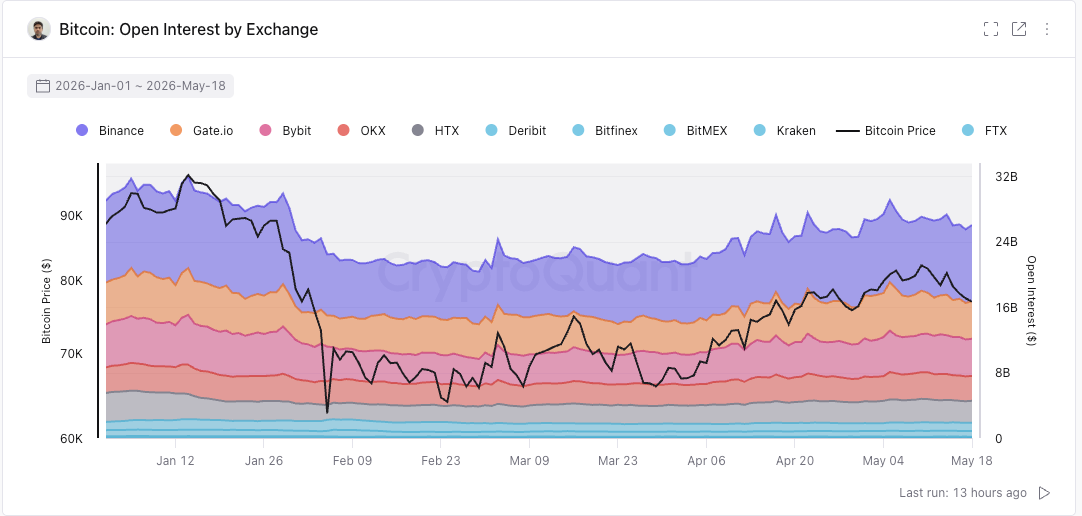Toggle FTX series in legend
The width and height of the screenshot is (1082, 516).
(x=984, y=130)
